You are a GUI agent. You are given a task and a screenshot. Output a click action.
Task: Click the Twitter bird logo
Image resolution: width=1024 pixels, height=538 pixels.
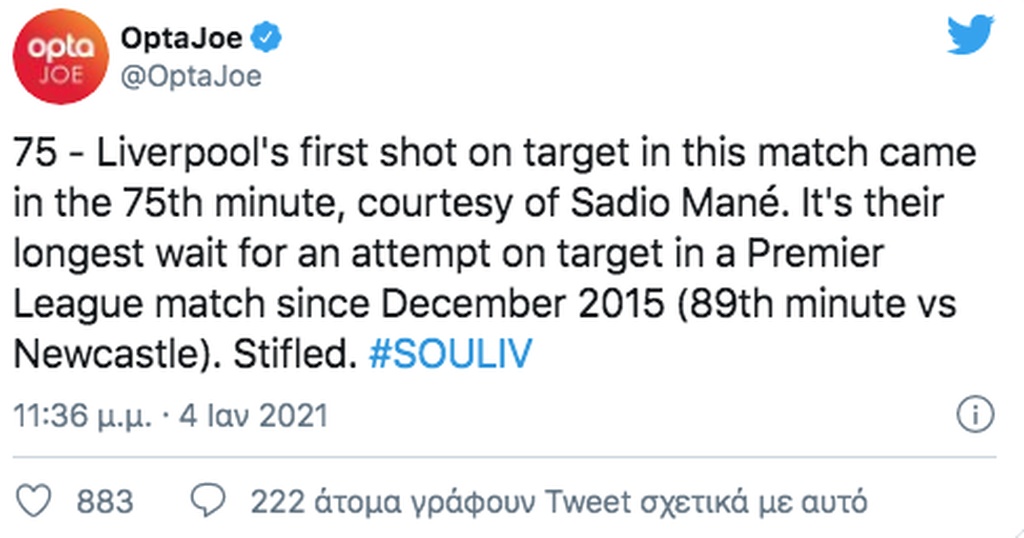pyautogui.click(x=971, y=37)
